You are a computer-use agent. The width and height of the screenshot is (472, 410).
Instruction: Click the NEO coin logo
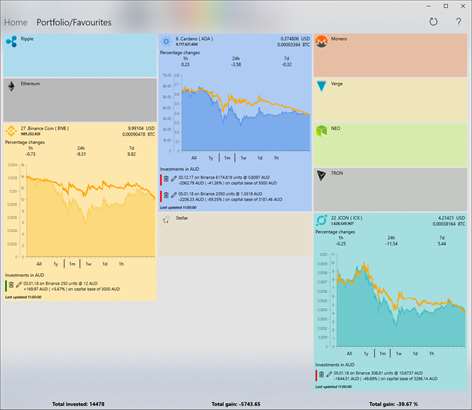pos(321,131)
